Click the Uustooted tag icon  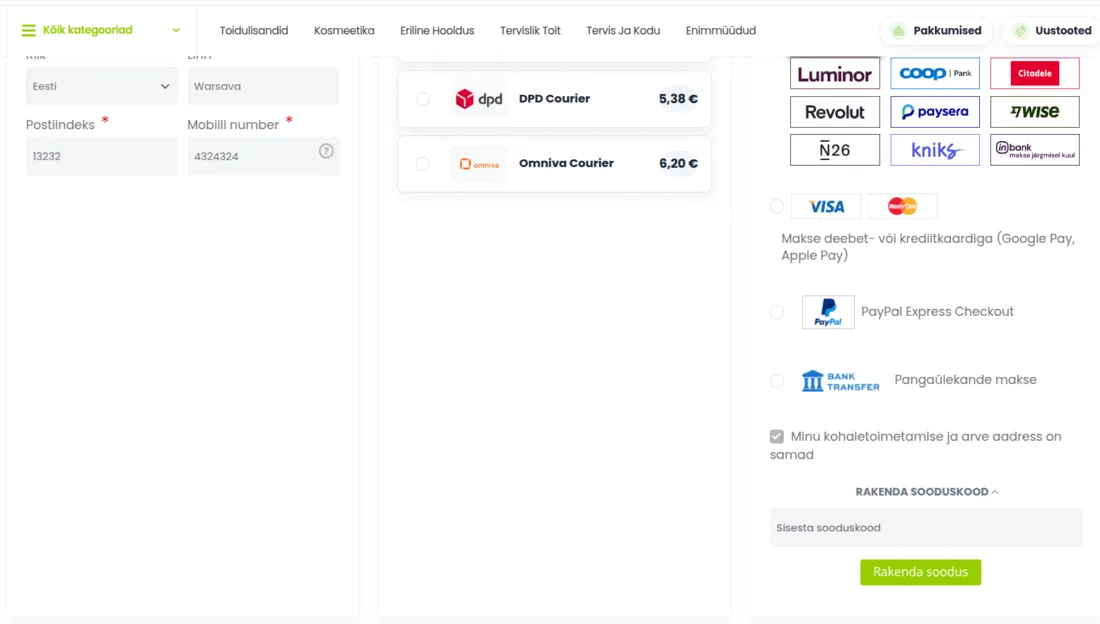pyautogui.click(x=1021, y=30)
